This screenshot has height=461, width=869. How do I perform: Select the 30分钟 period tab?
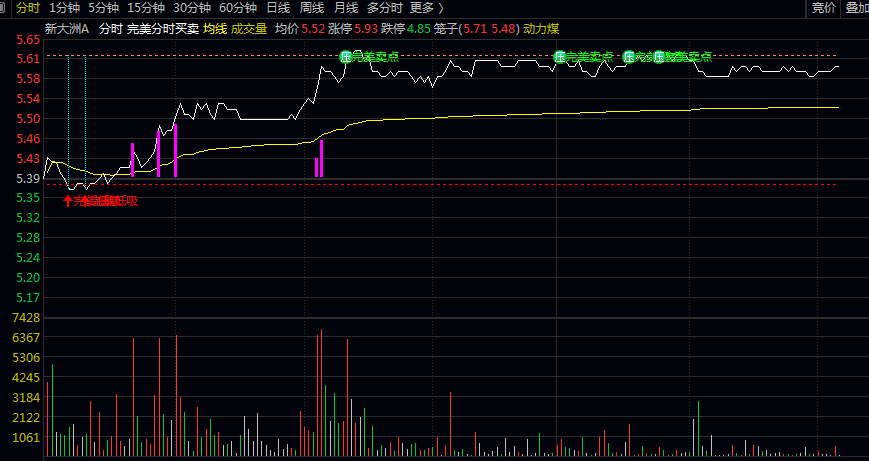[192, 8]
